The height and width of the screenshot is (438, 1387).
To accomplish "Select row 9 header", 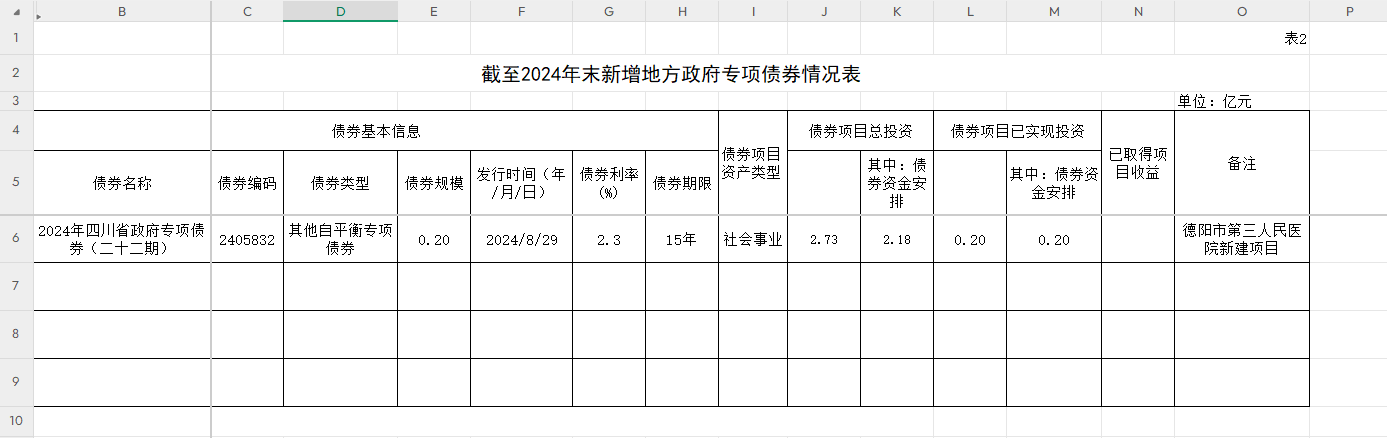I will (x=17, y=382).
